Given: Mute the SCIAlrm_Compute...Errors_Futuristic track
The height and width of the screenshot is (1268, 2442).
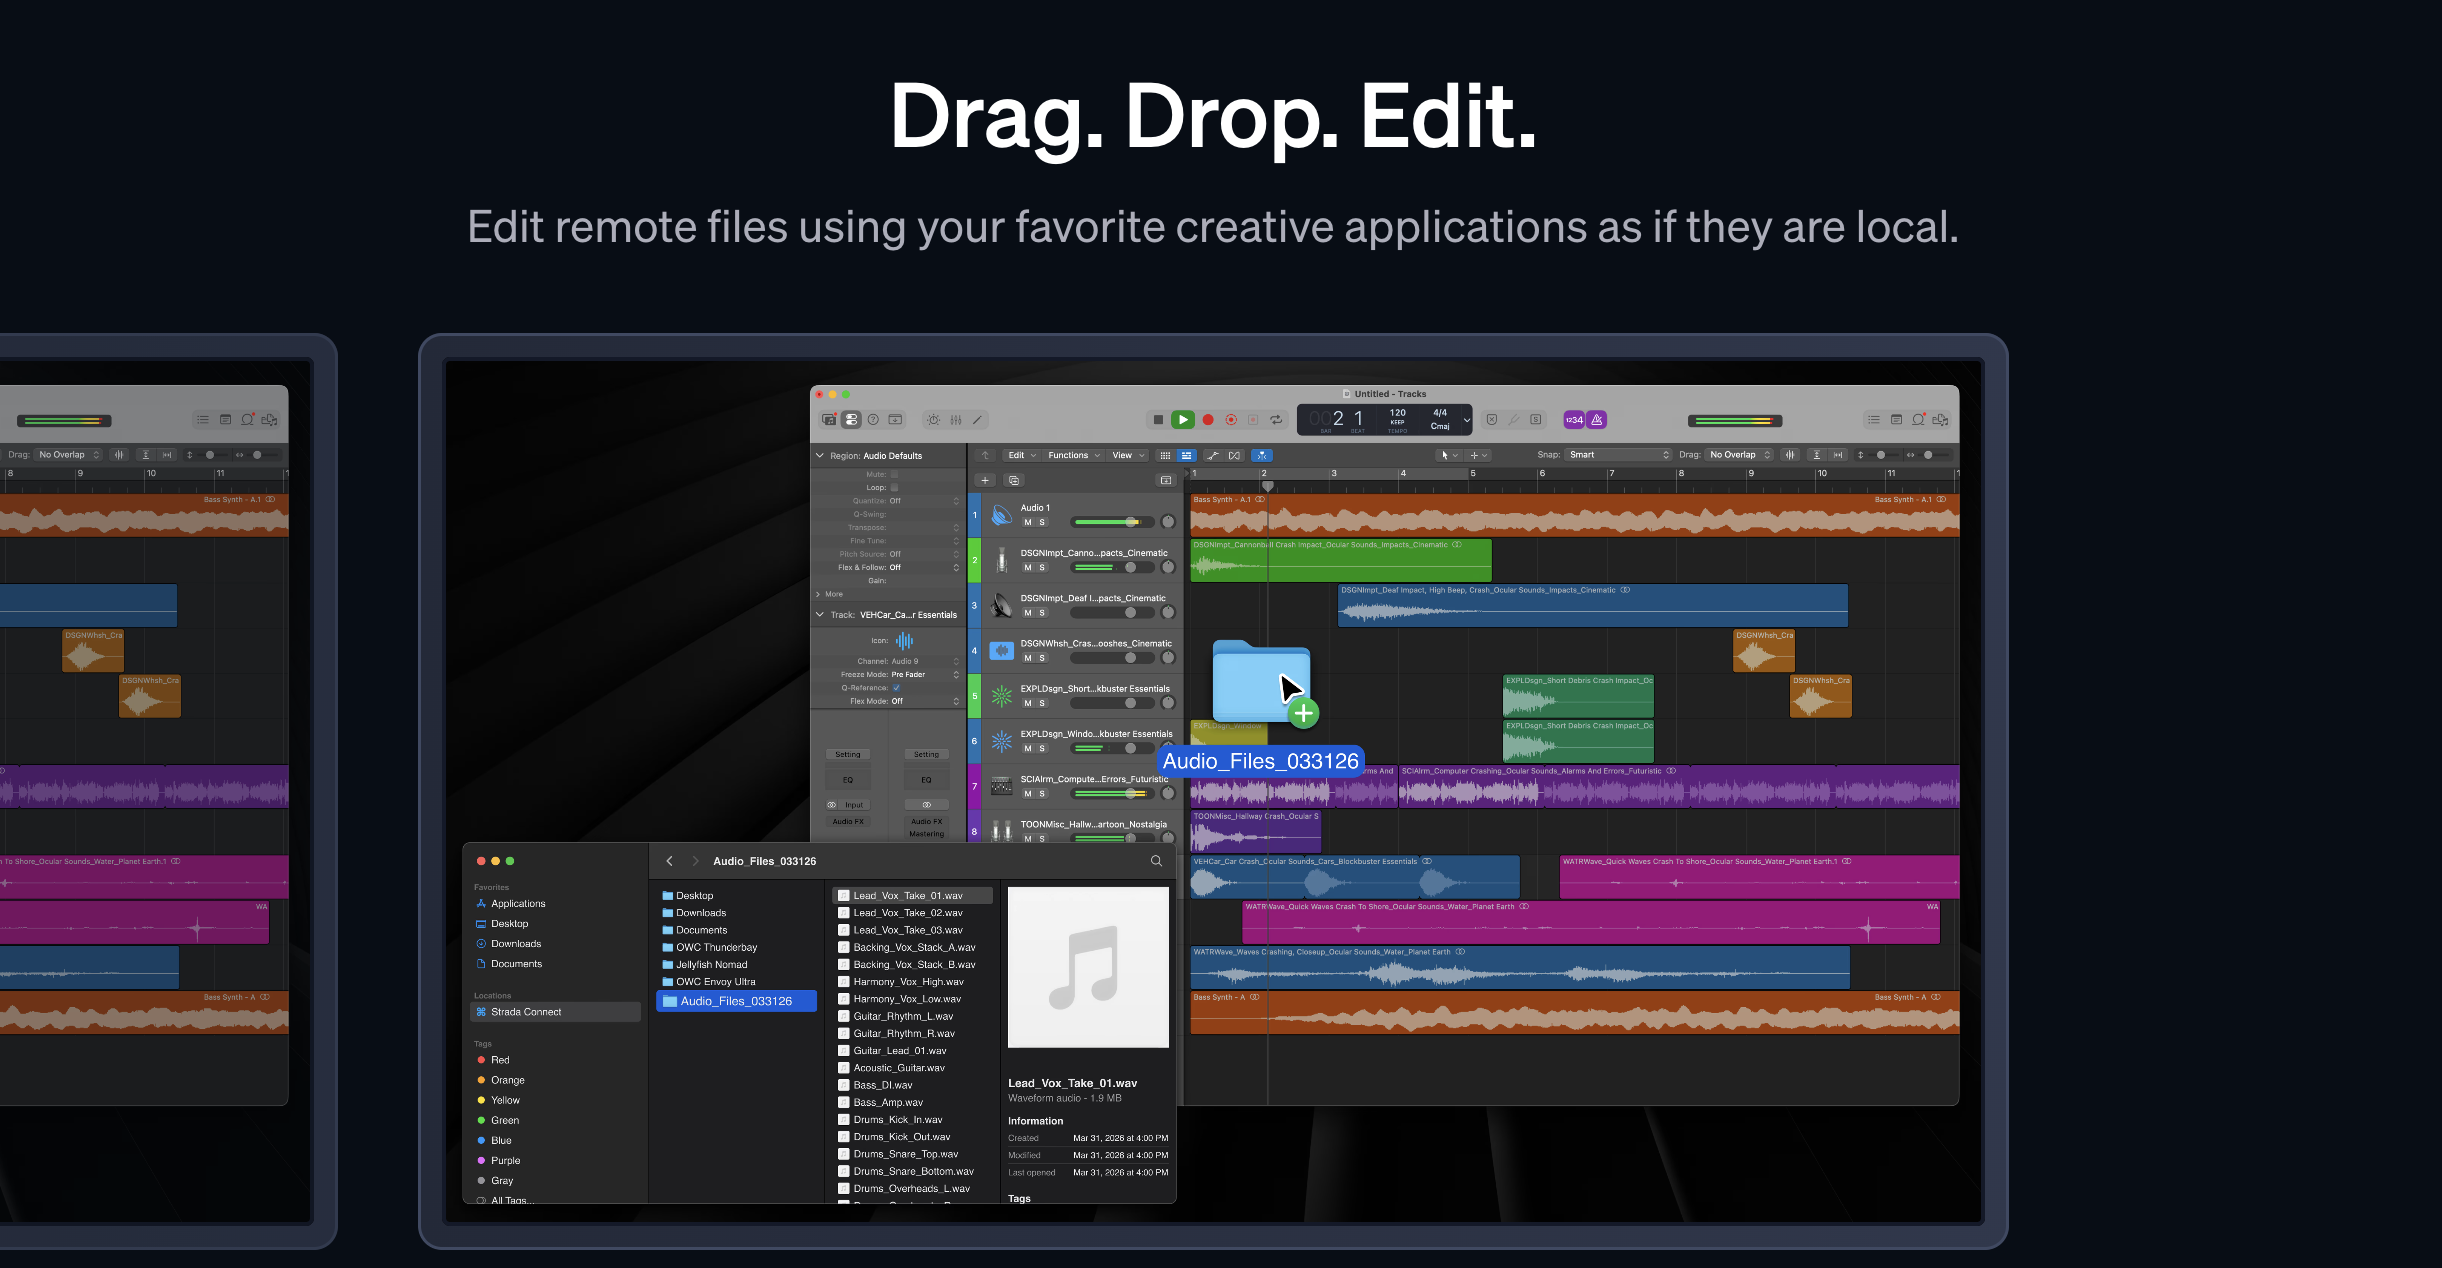Looking at the screenshot, I should coord(1027,794).
